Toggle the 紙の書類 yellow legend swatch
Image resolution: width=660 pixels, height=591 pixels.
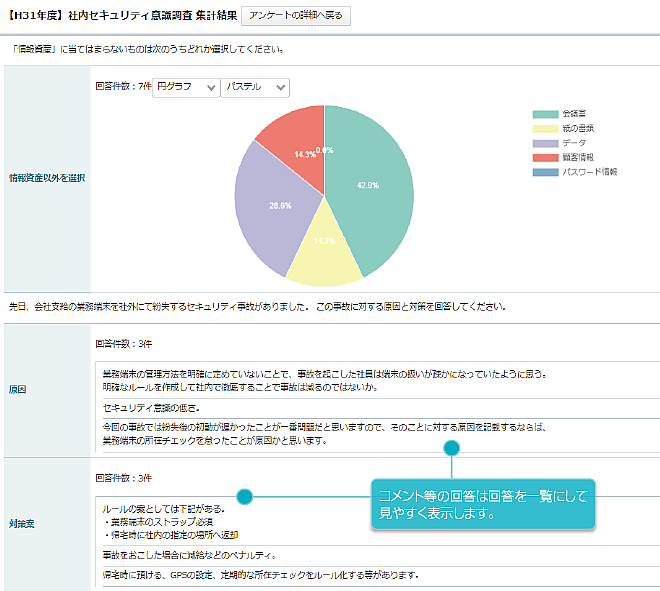pos(545,129)
